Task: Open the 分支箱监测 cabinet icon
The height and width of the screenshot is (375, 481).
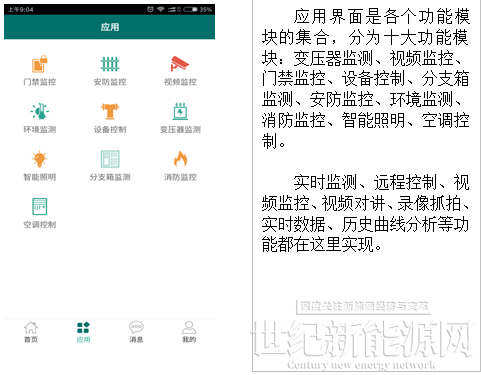Action: click(110, 159)
